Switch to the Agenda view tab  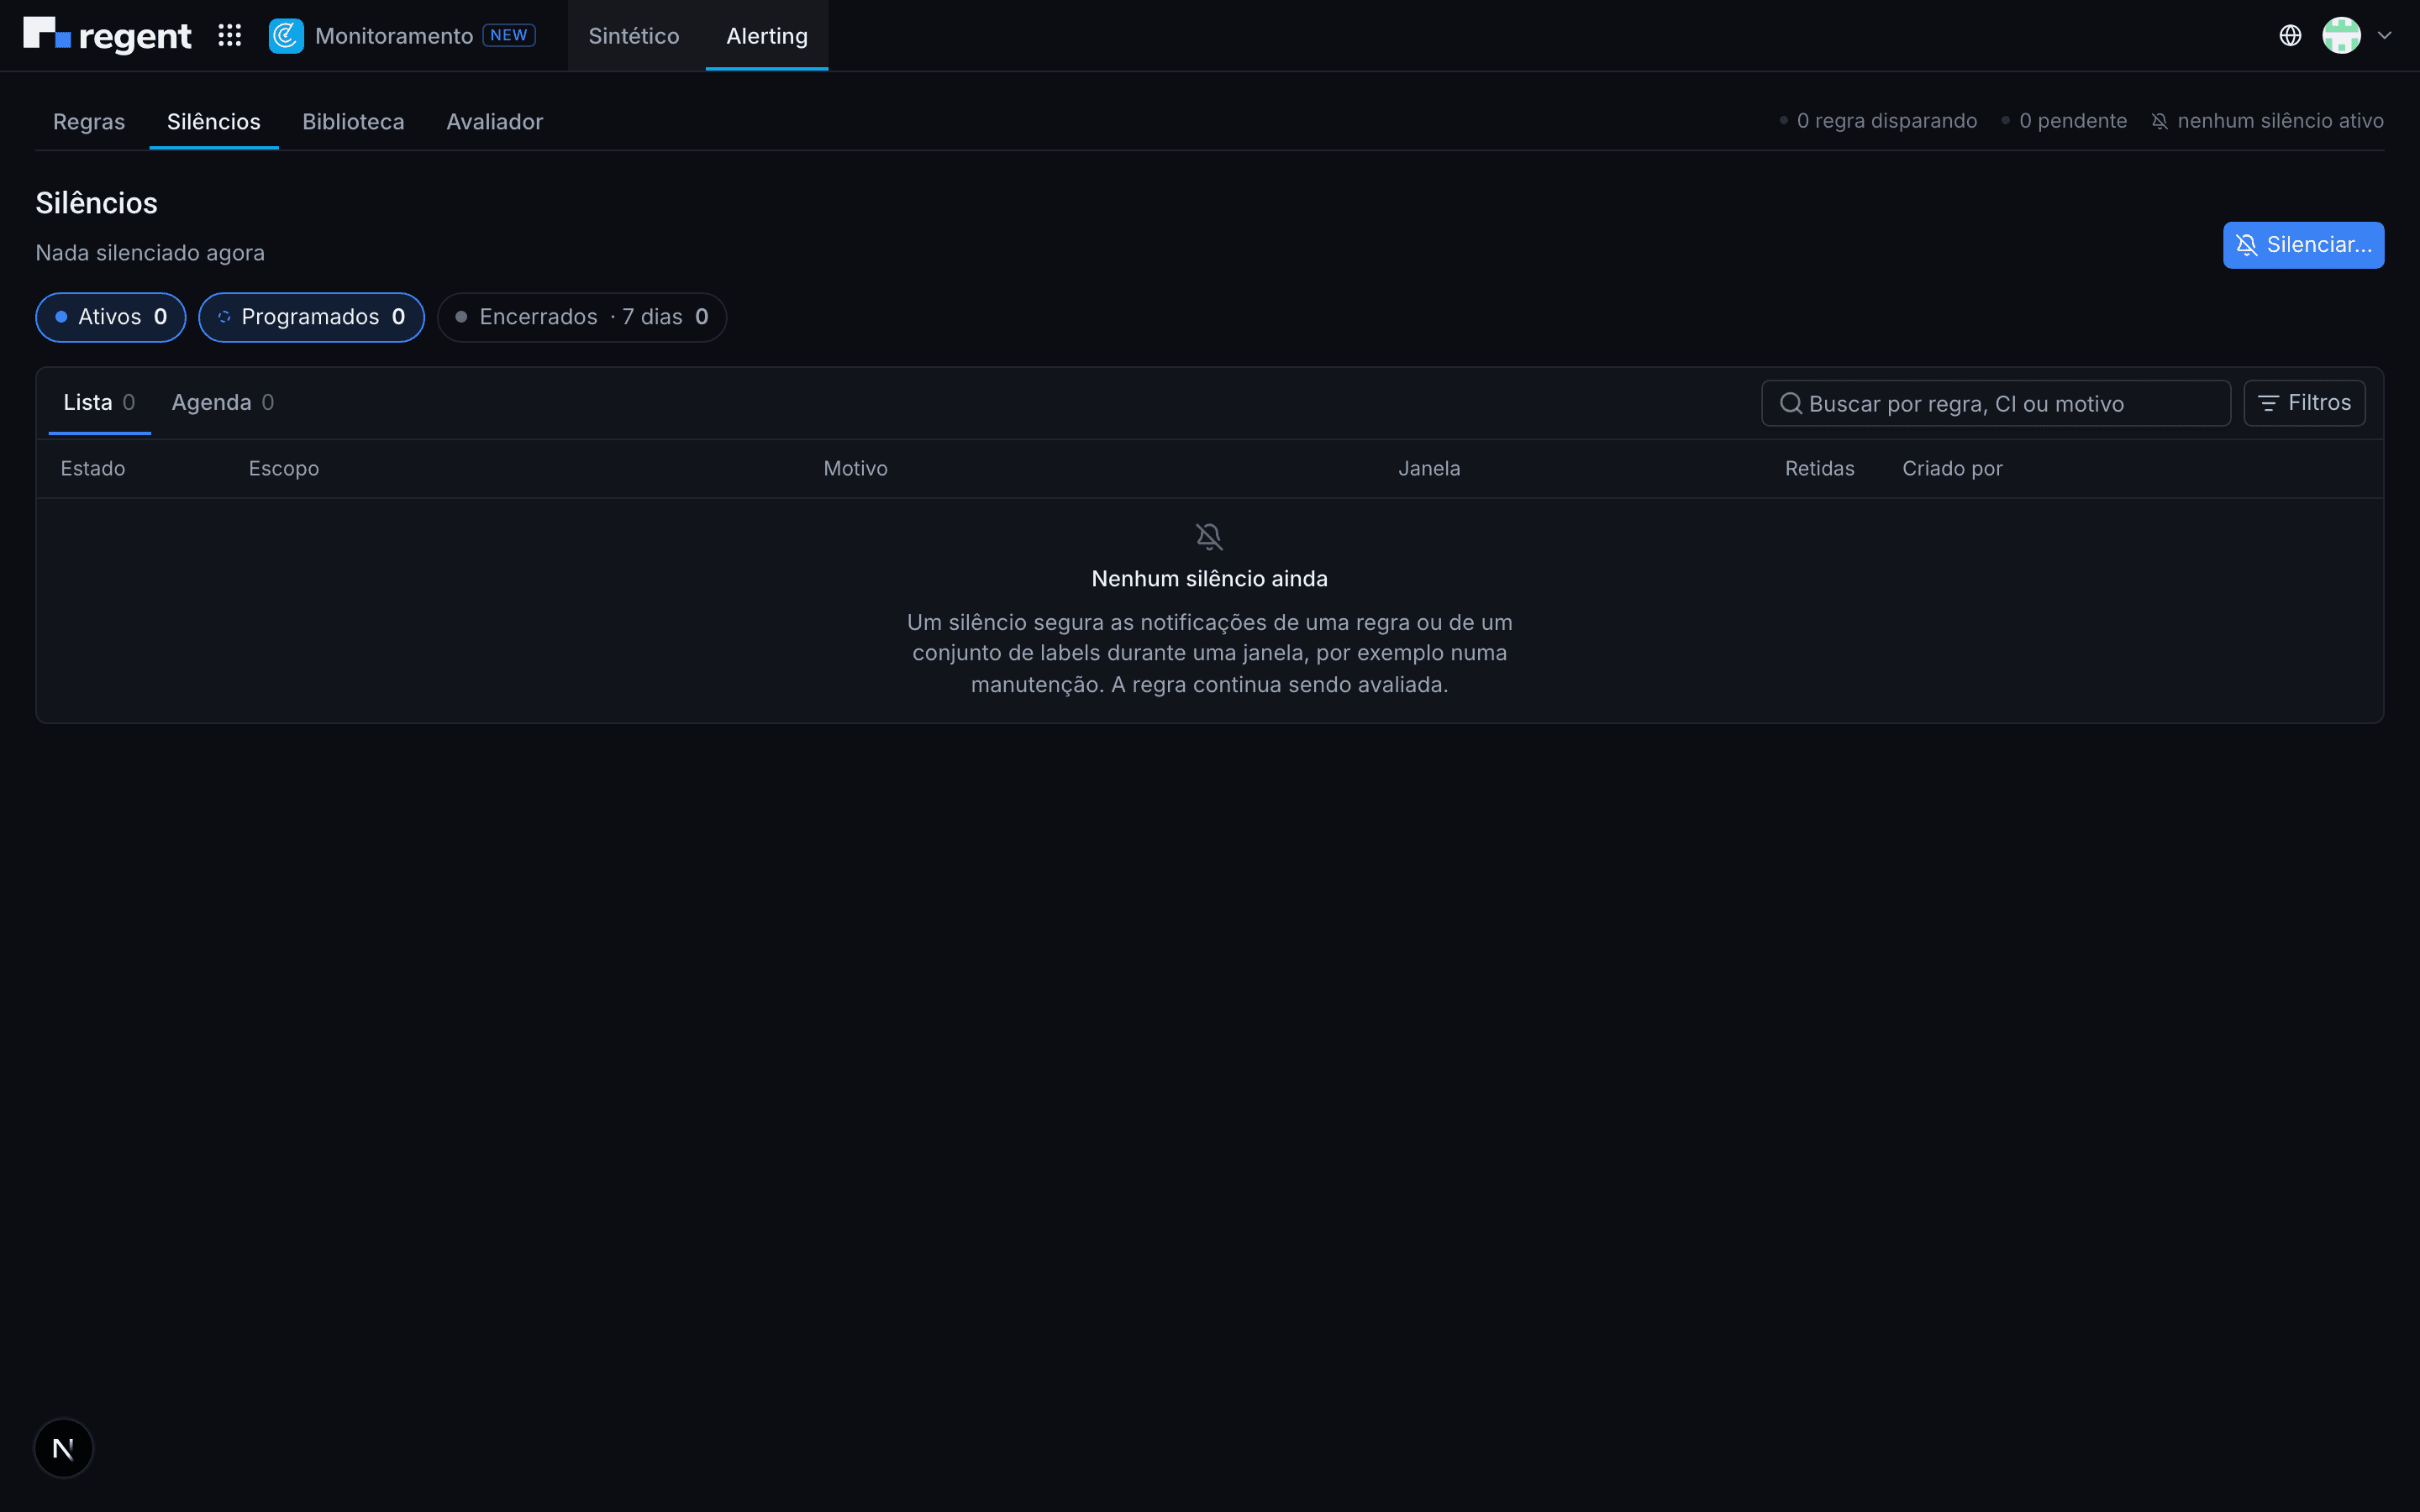pos(222,403)
